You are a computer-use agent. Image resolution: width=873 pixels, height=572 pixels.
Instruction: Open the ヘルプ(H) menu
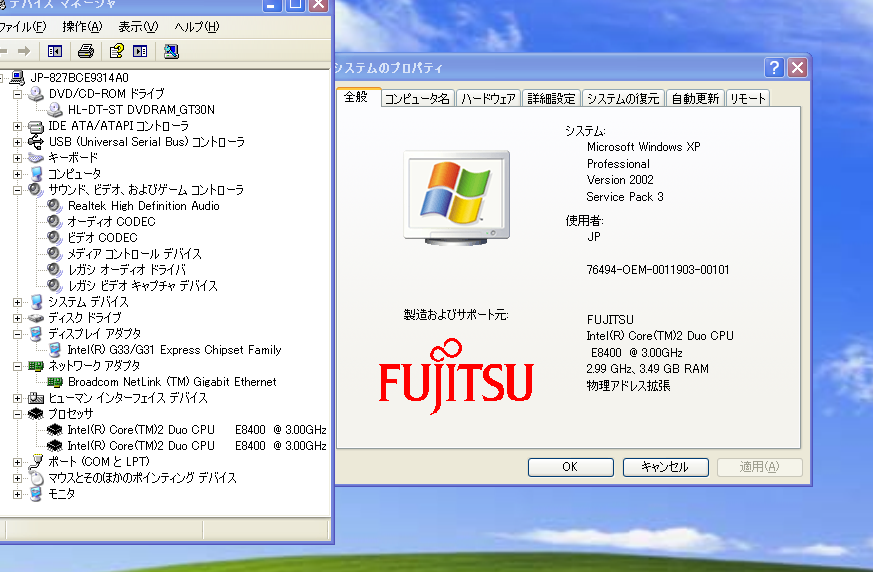pyautogui.click(x=197, y=27)
